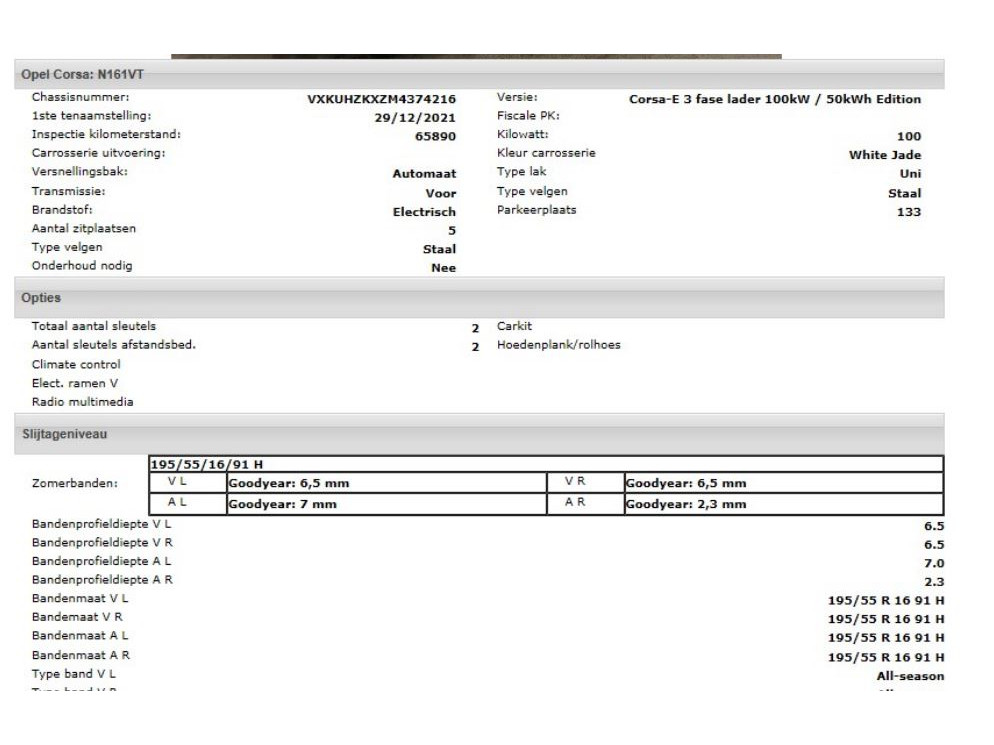
Task: Select the 'Radio multimedia' option
Action: point(82,402)
